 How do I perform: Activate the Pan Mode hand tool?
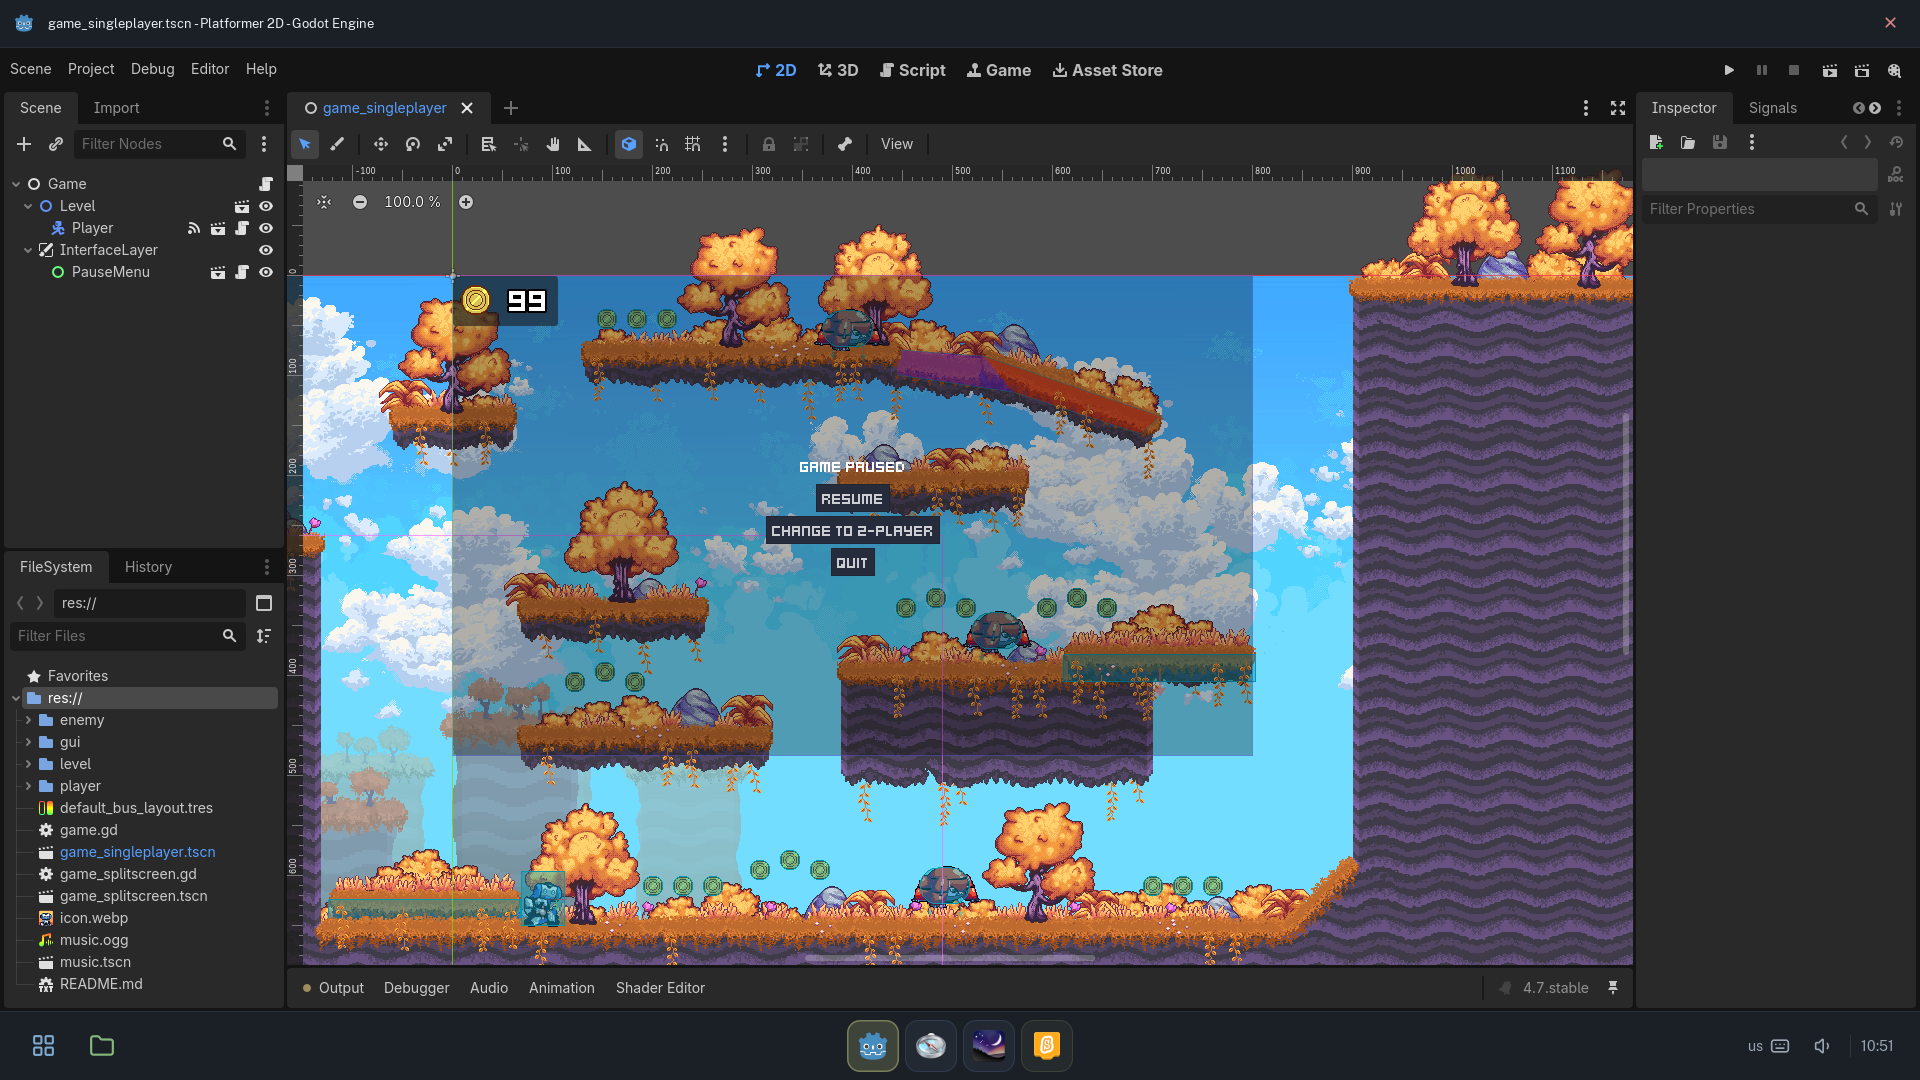click(553, 144)
